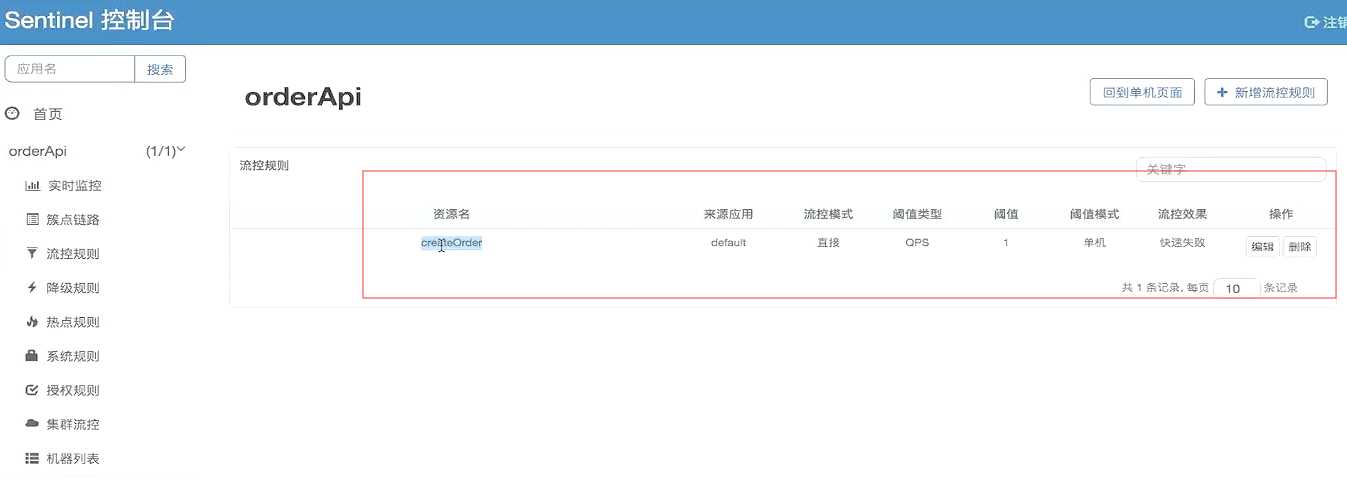Focus the 应用名 search field
Viewport: 1347px width, 493px height.
point(70,69)
